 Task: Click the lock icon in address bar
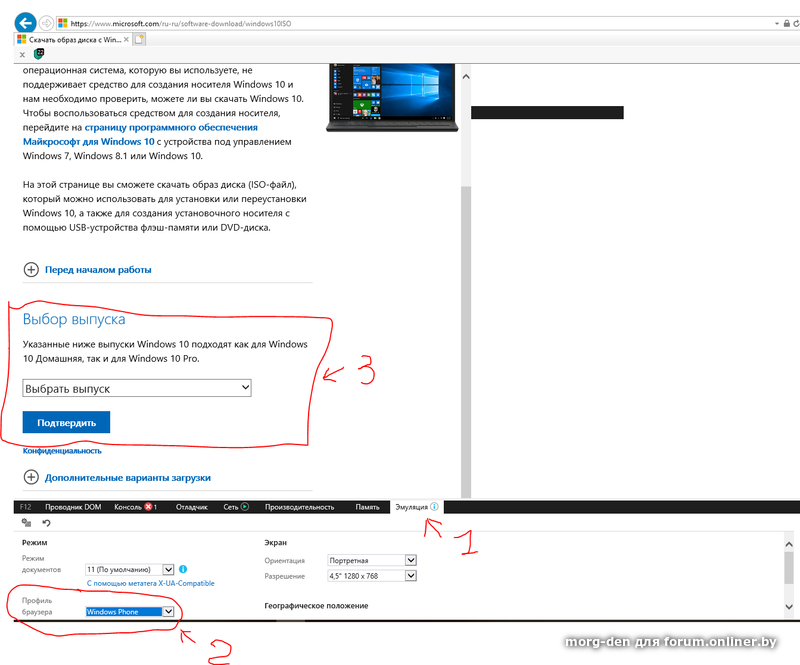786,23
